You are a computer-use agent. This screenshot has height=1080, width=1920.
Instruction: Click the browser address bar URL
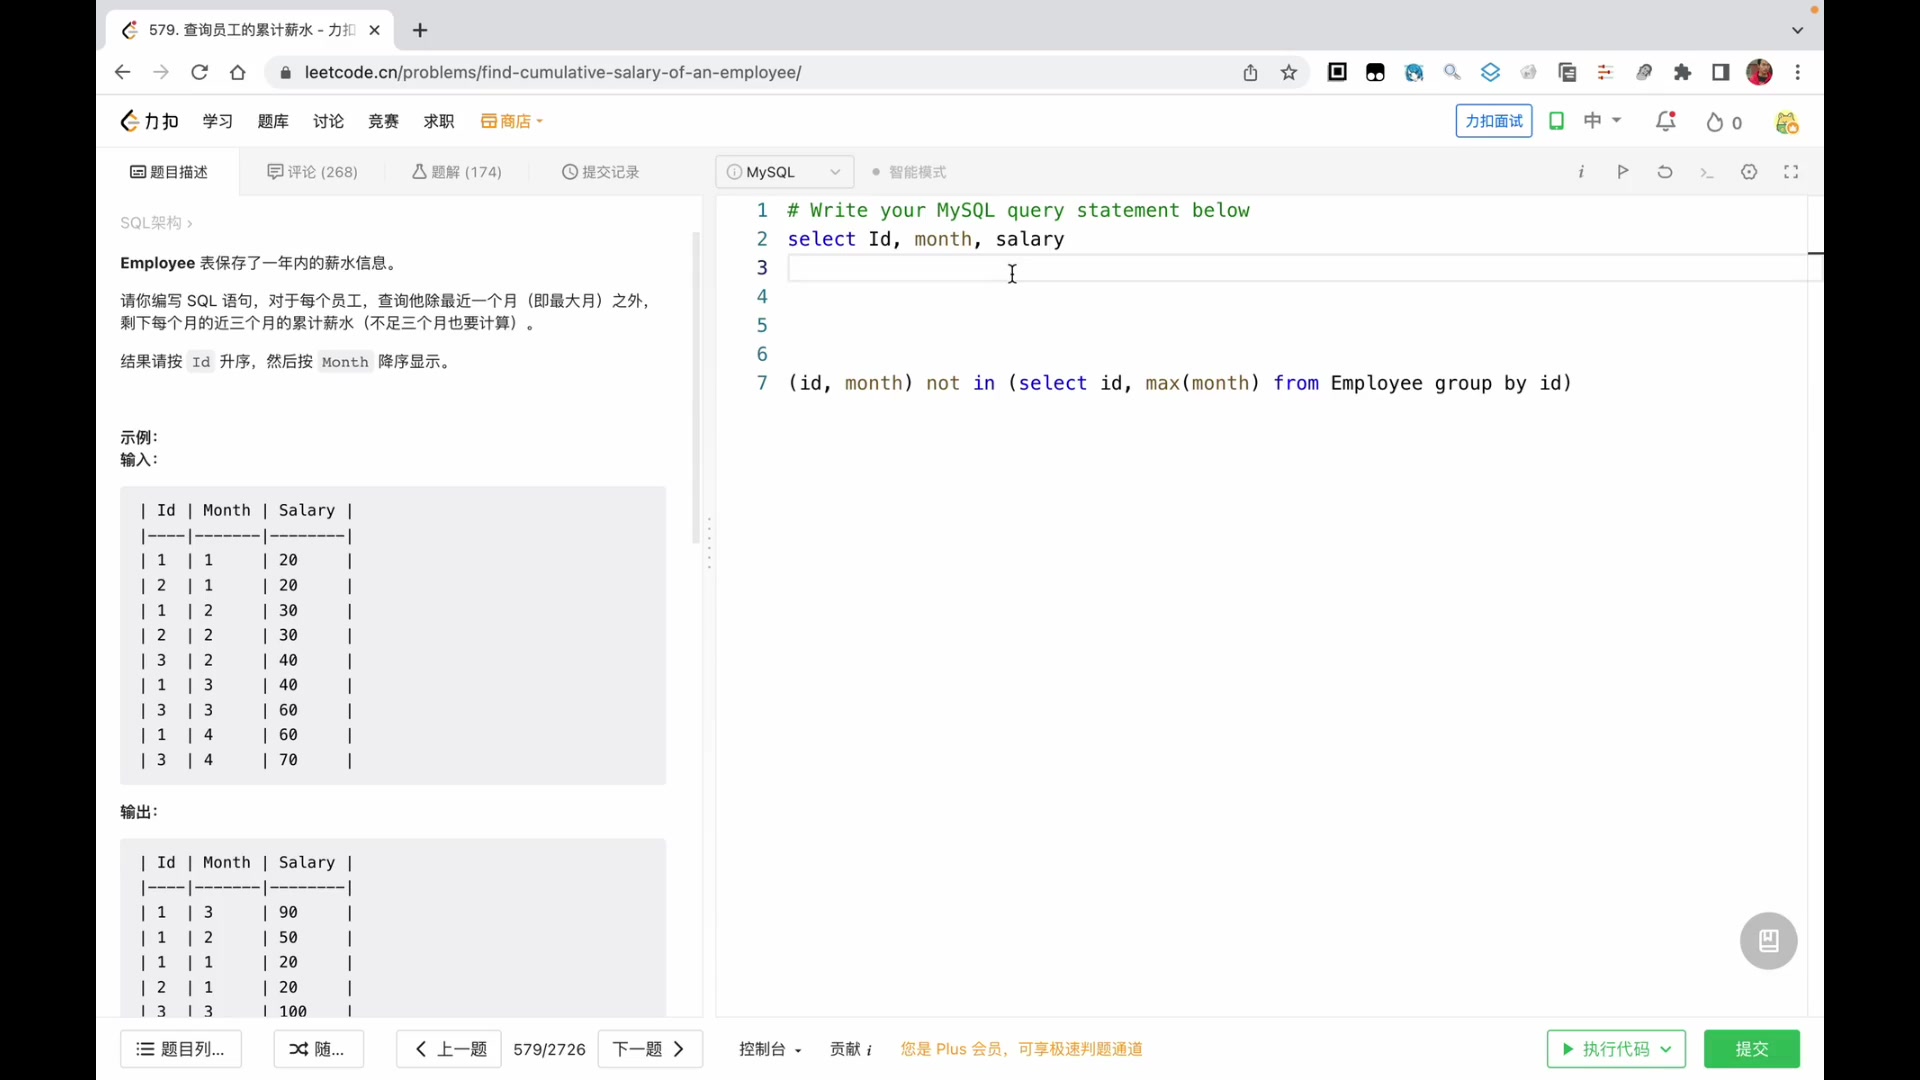coord(553,73)
